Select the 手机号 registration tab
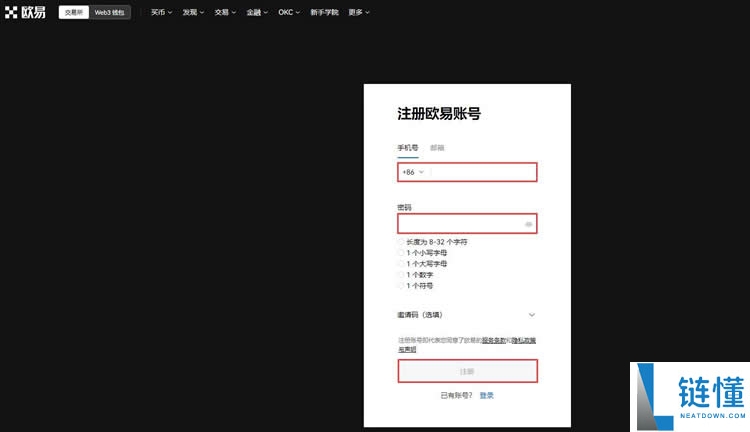 pyautogui.click(x=408, y=148)
